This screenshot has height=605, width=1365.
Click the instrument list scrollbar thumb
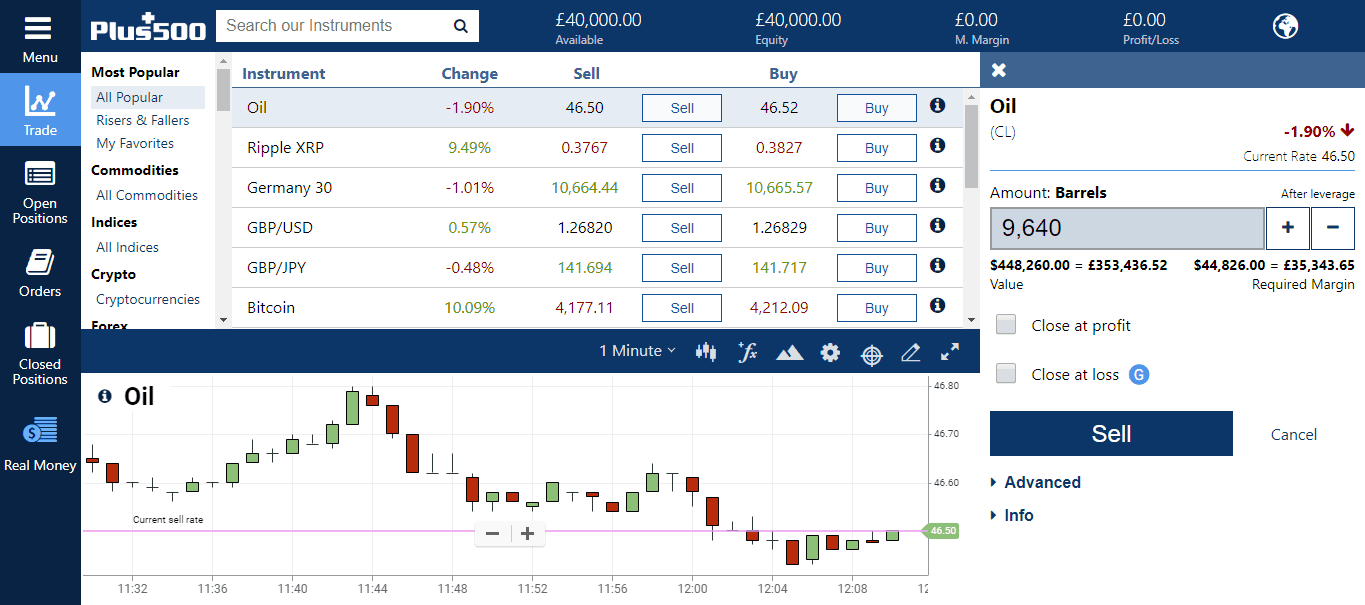point(971,146)
